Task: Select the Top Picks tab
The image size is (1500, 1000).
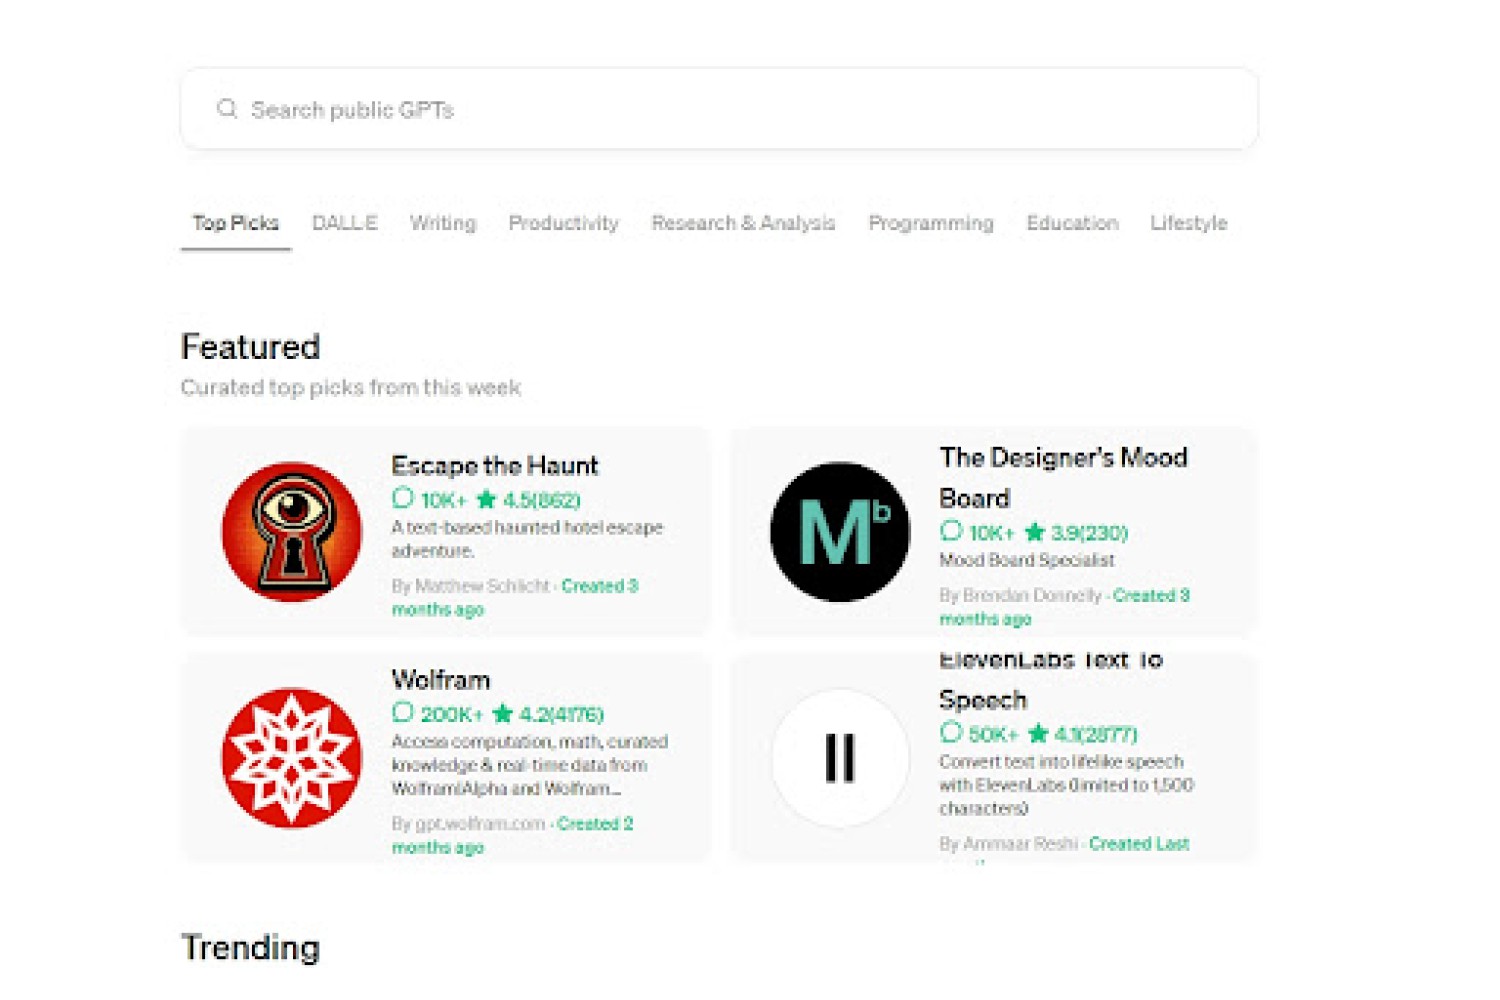Action: click(x=236, y=223)
